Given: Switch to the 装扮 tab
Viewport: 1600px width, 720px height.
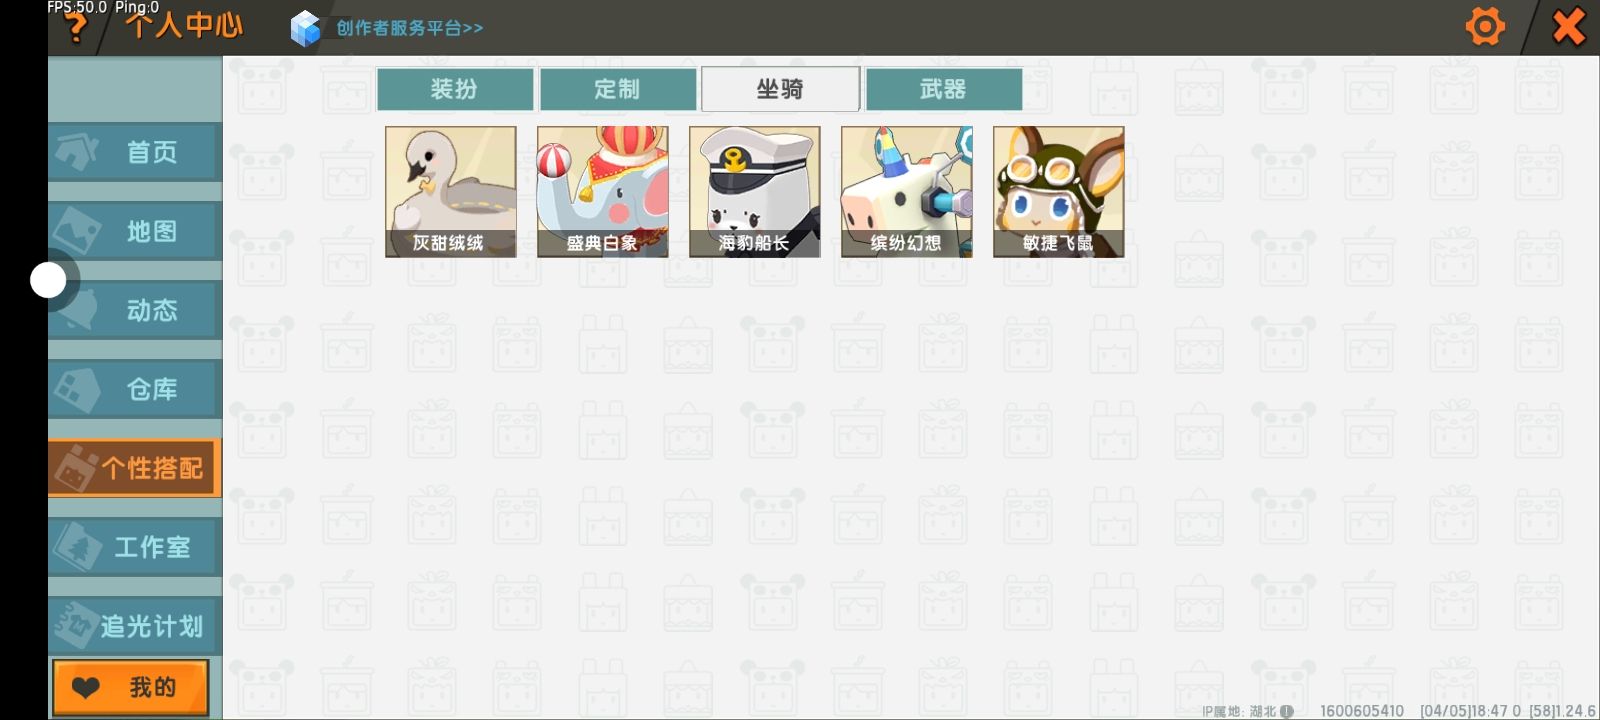Looking at the screenshot, I should [x=455, y=89].
